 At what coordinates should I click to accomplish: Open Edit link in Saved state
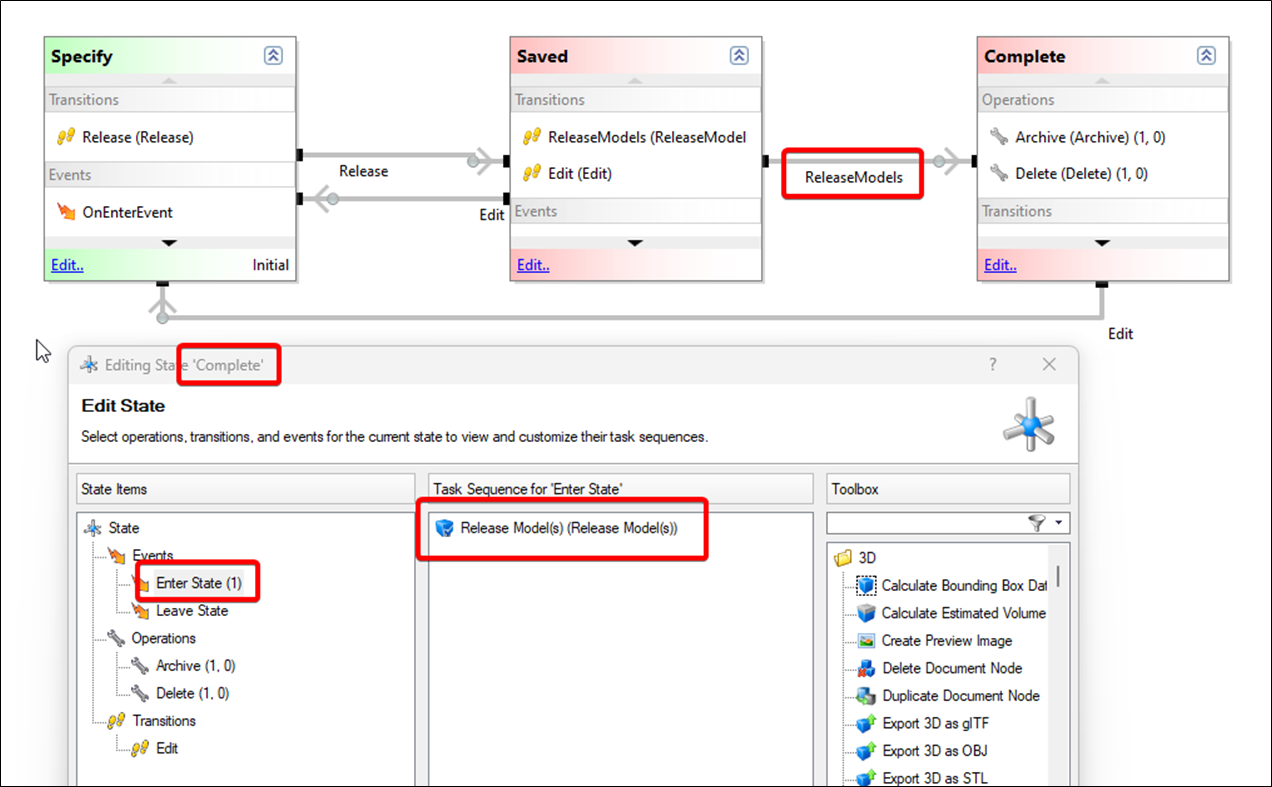[533, 265]
